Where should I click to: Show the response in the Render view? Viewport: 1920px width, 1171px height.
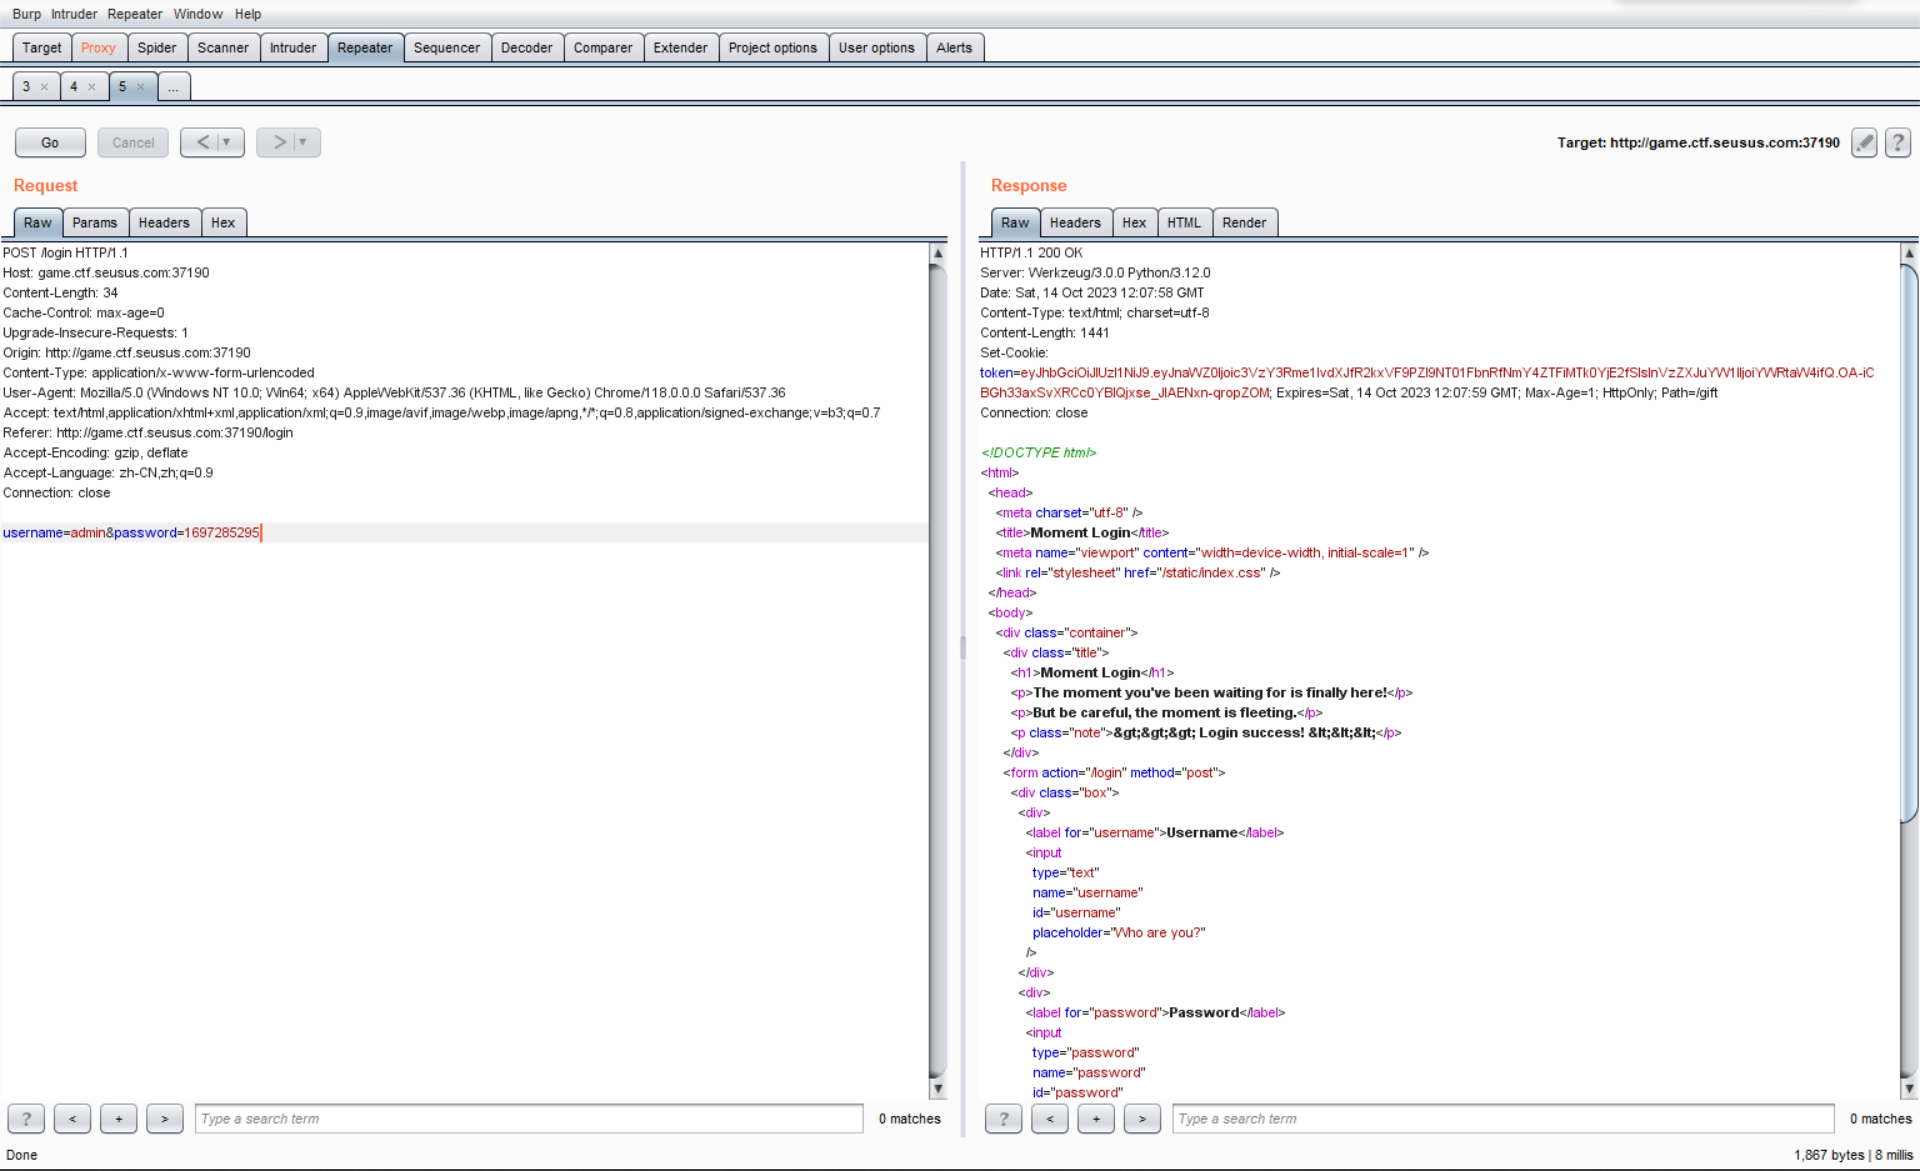(x=1243, y=222)
